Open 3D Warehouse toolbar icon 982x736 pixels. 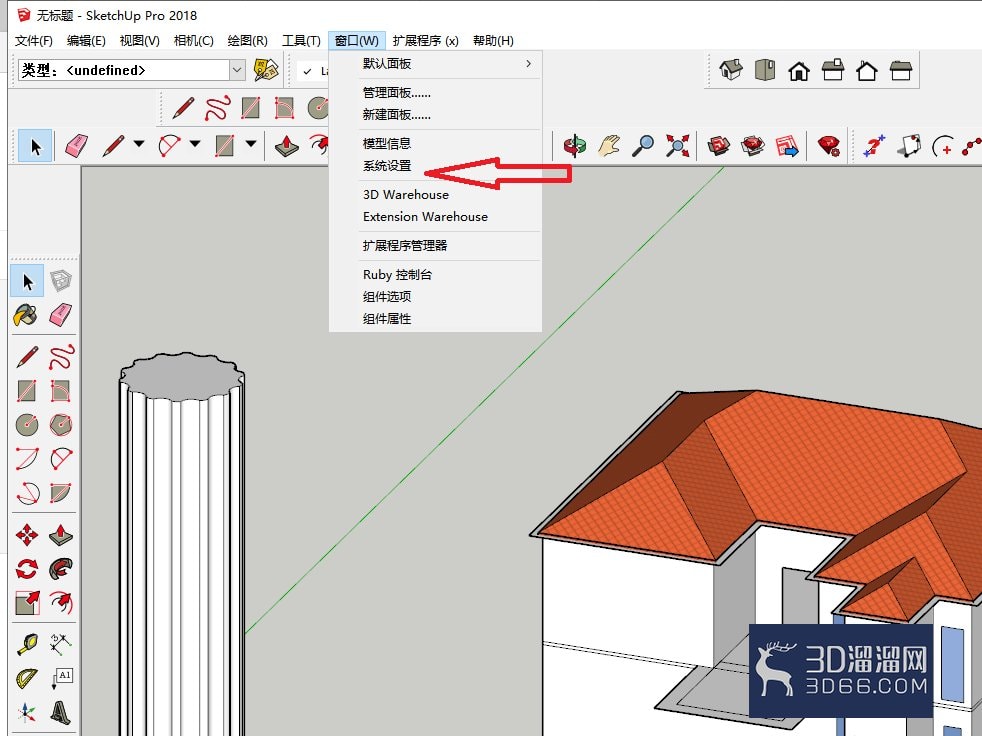tap(718, 145)
